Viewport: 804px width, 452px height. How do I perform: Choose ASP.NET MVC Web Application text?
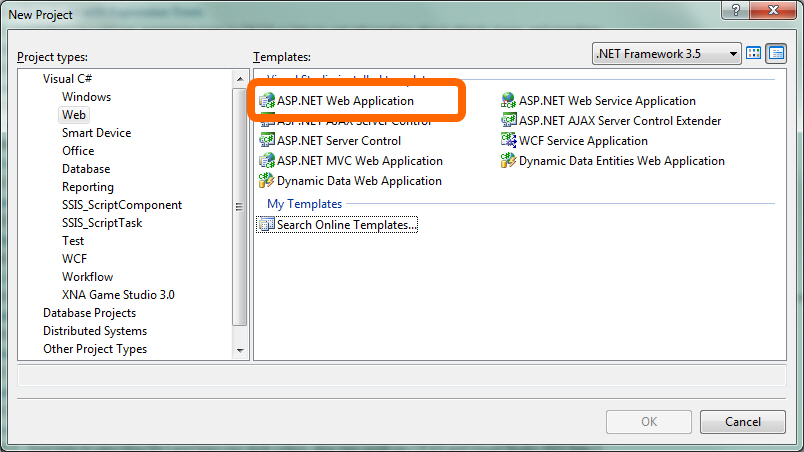(x=359, y=160)
